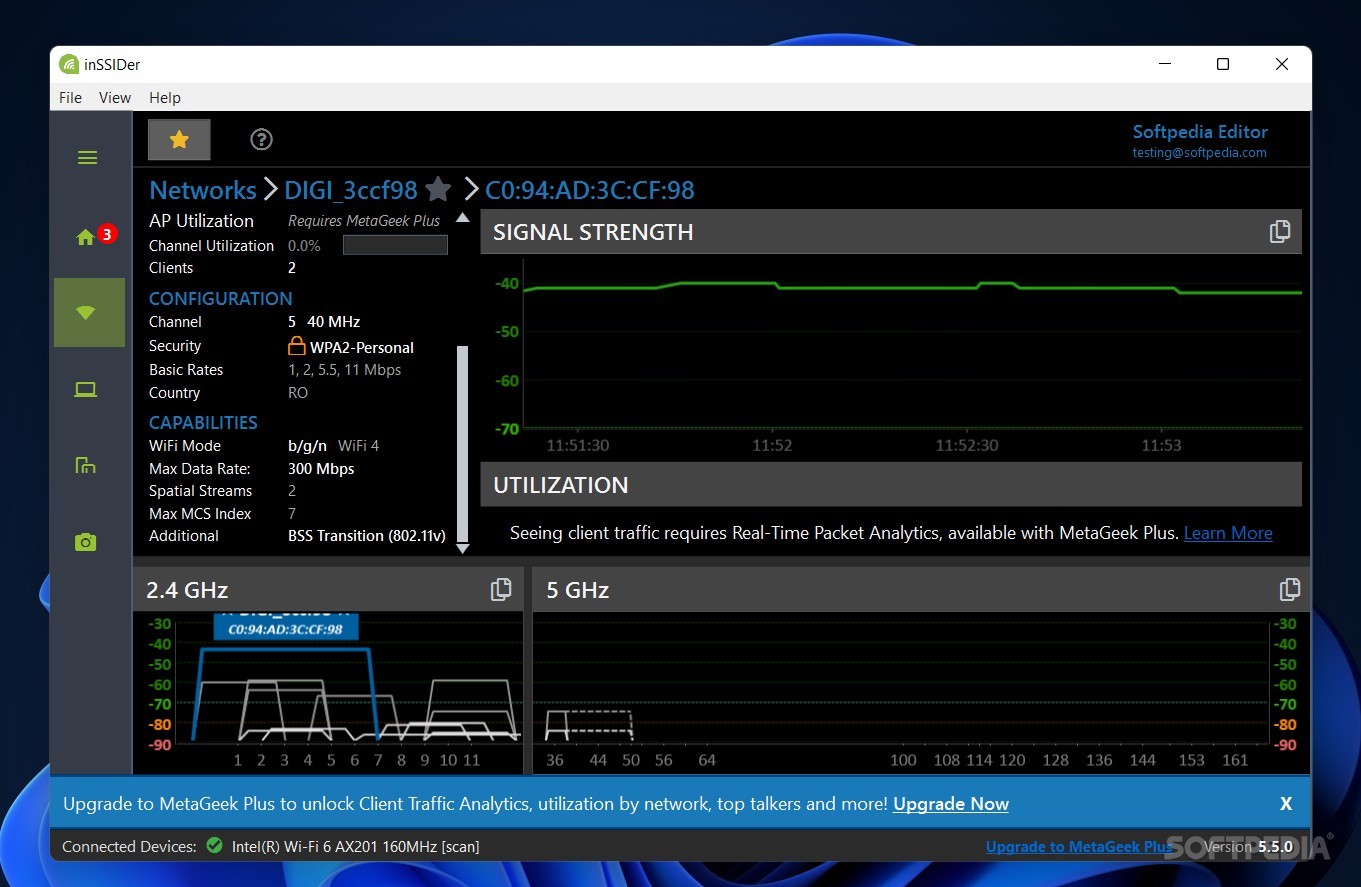This screenshot has width=1361, height=887.
Task: Click the CONFIGURATION section header
Action: pos(221,298)
